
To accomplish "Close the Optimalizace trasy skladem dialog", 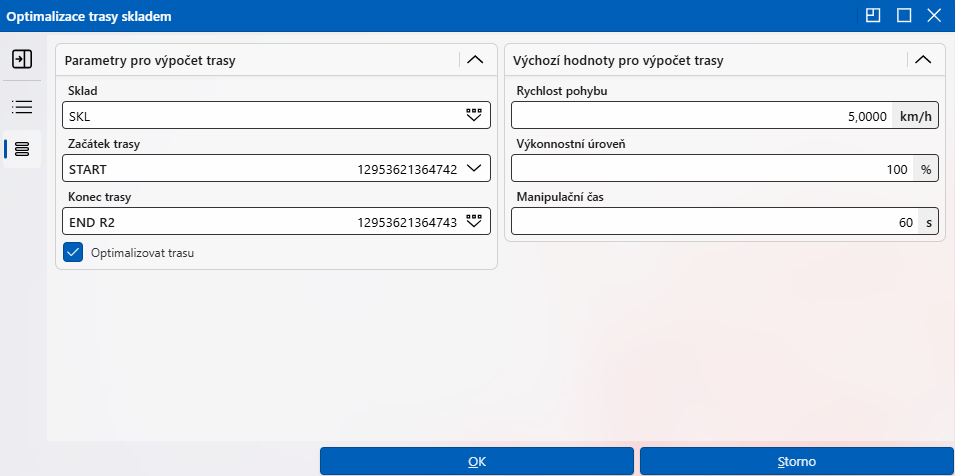I will pyautogui.click(x=934, y=15).
